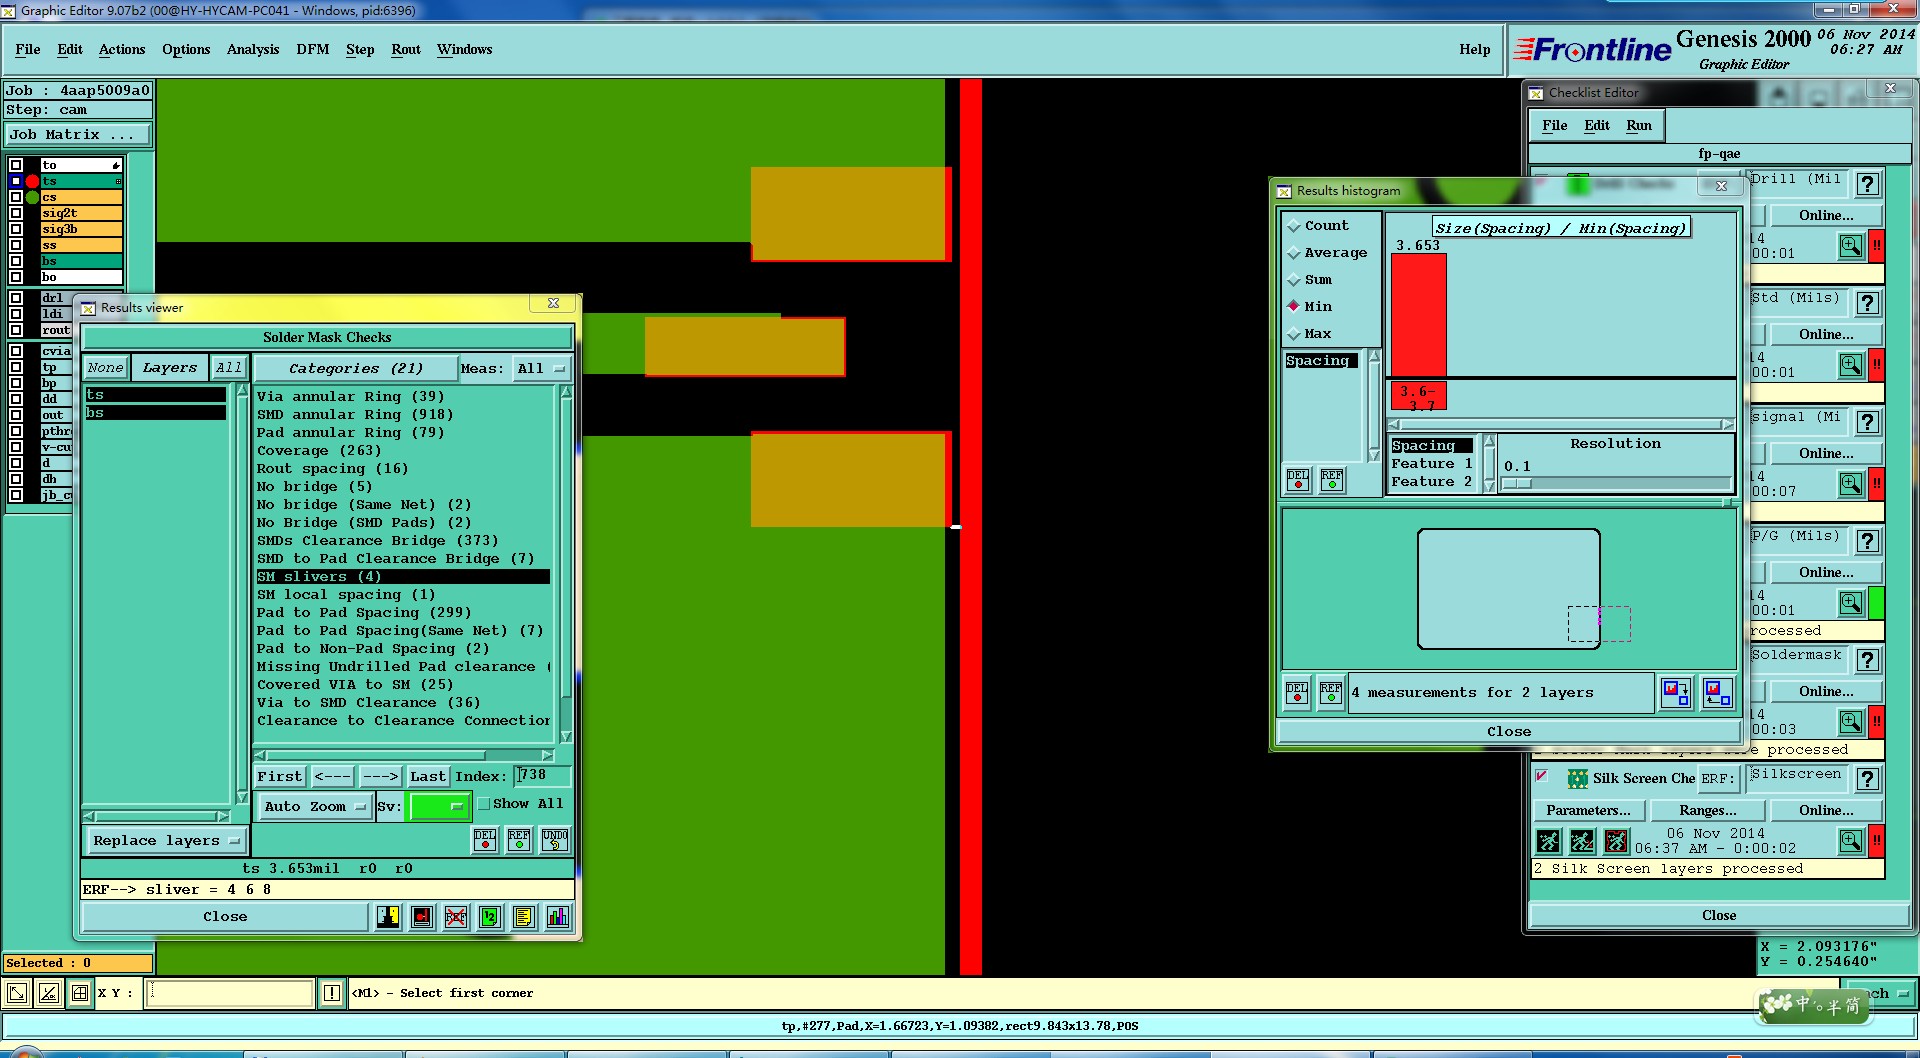1920x1058 pixels.
Task: Open DFM menu
Action: 313,49
